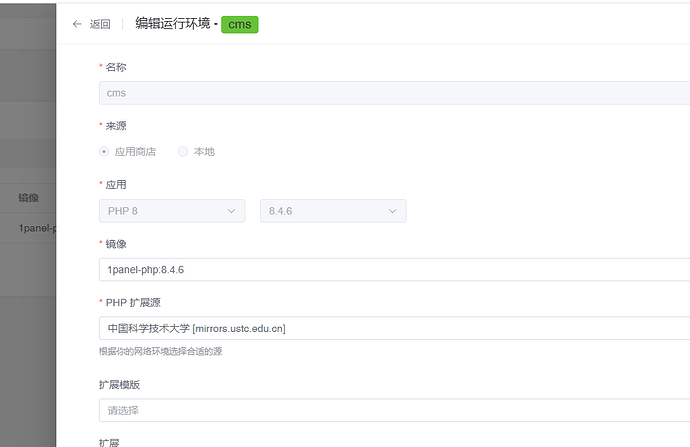Select the 本地 radio button
Viewport: 690px width, 447px height.
183,152
